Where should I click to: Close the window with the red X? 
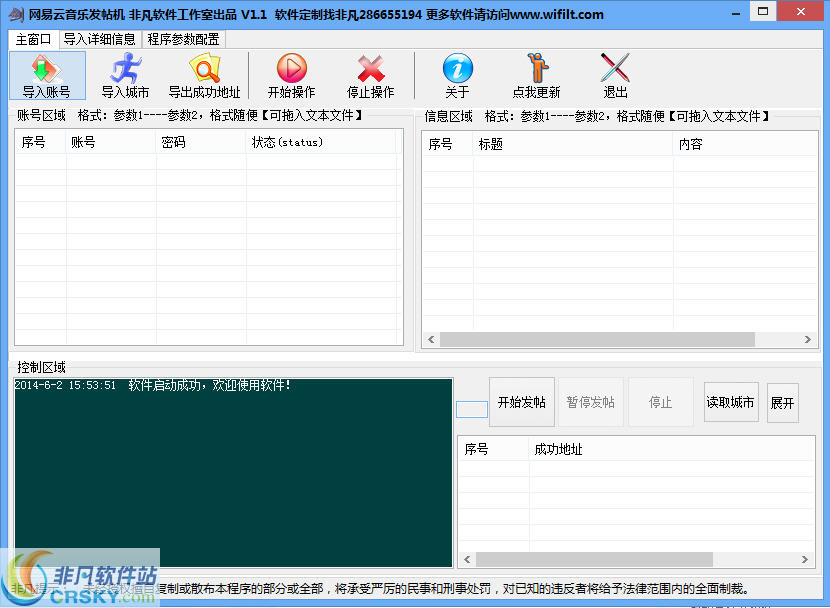tap(801, 11)
